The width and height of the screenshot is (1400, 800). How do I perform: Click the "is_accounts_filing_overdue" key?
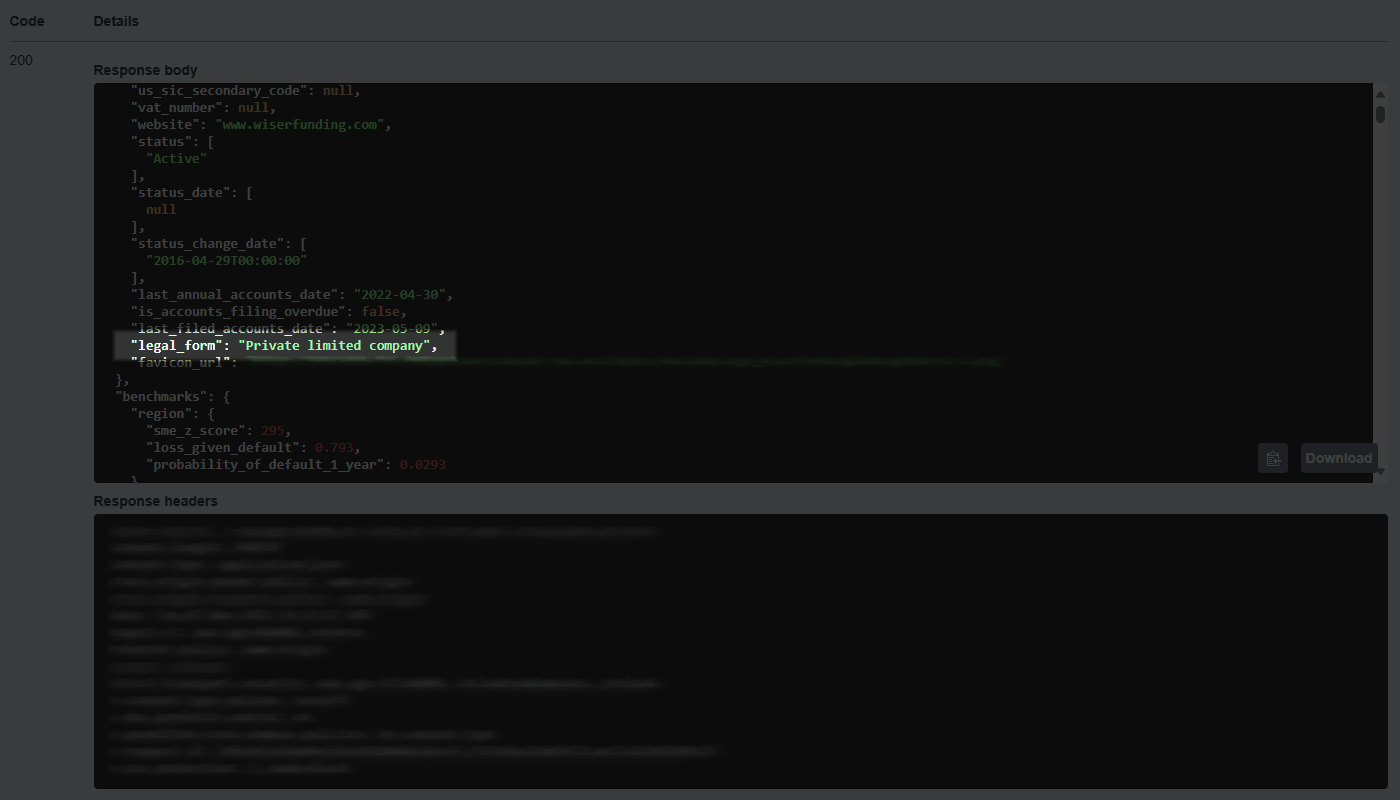coord(238,312)
